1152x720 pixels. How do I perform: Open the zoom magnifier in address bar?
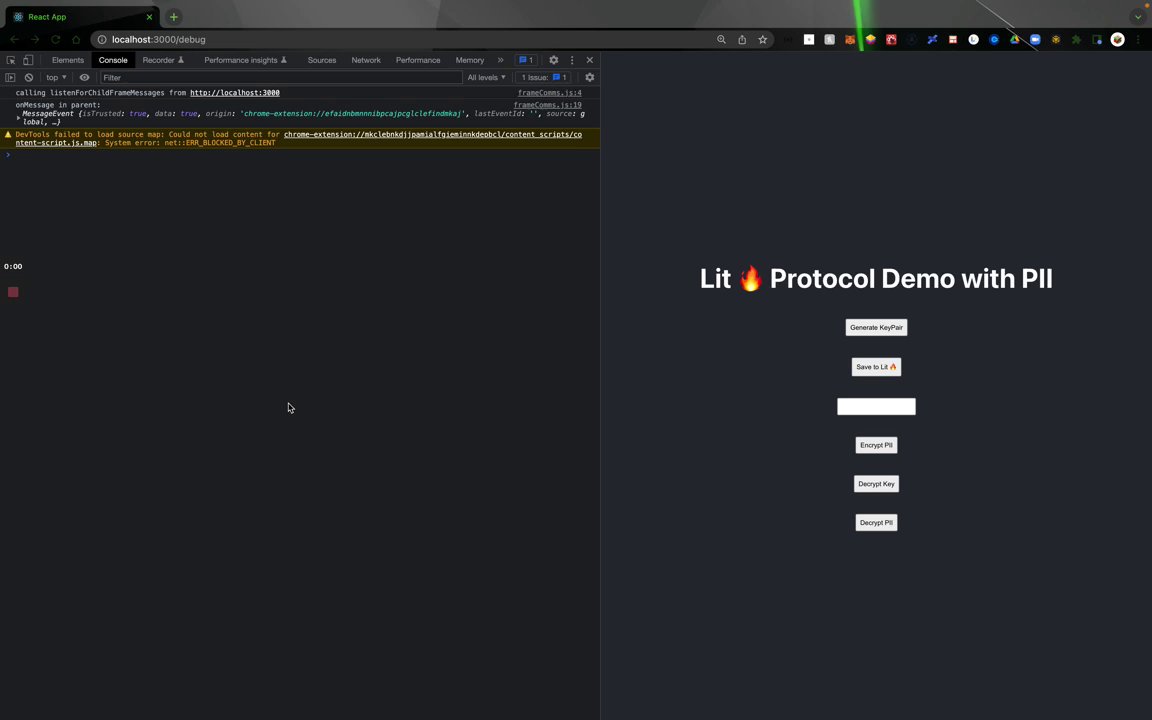pyautogui.click(x=721, y=40)
